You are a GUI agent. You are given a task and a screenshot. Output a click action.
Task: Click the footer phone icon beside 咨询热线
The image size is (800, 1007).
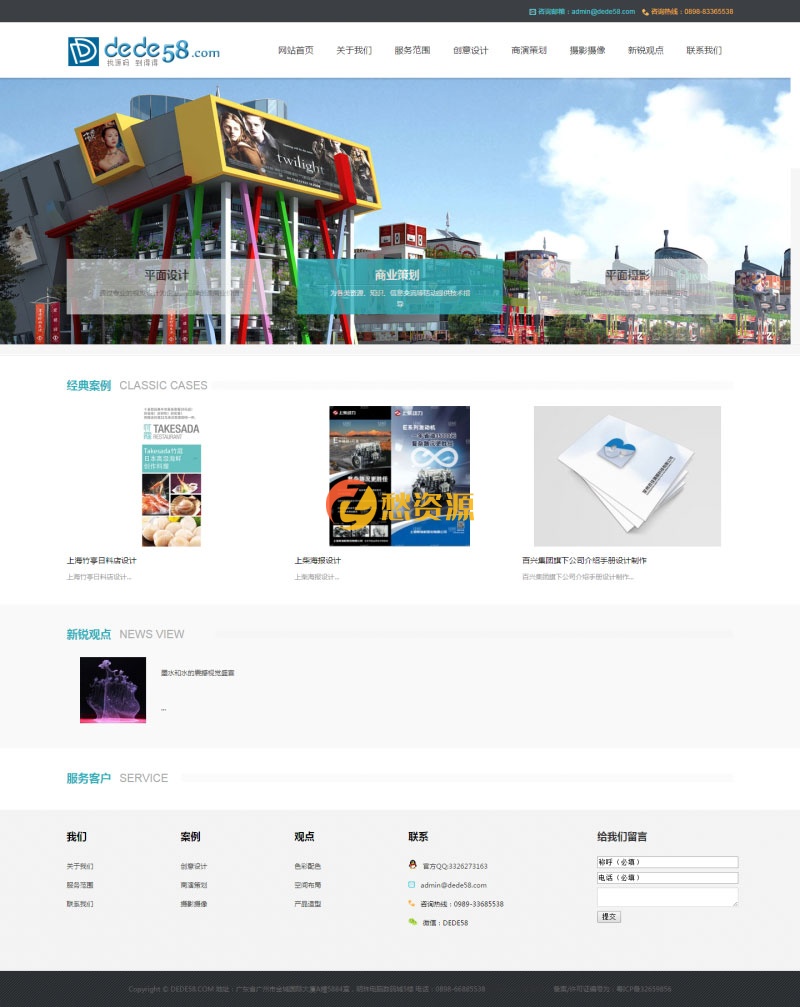[412, 903]
